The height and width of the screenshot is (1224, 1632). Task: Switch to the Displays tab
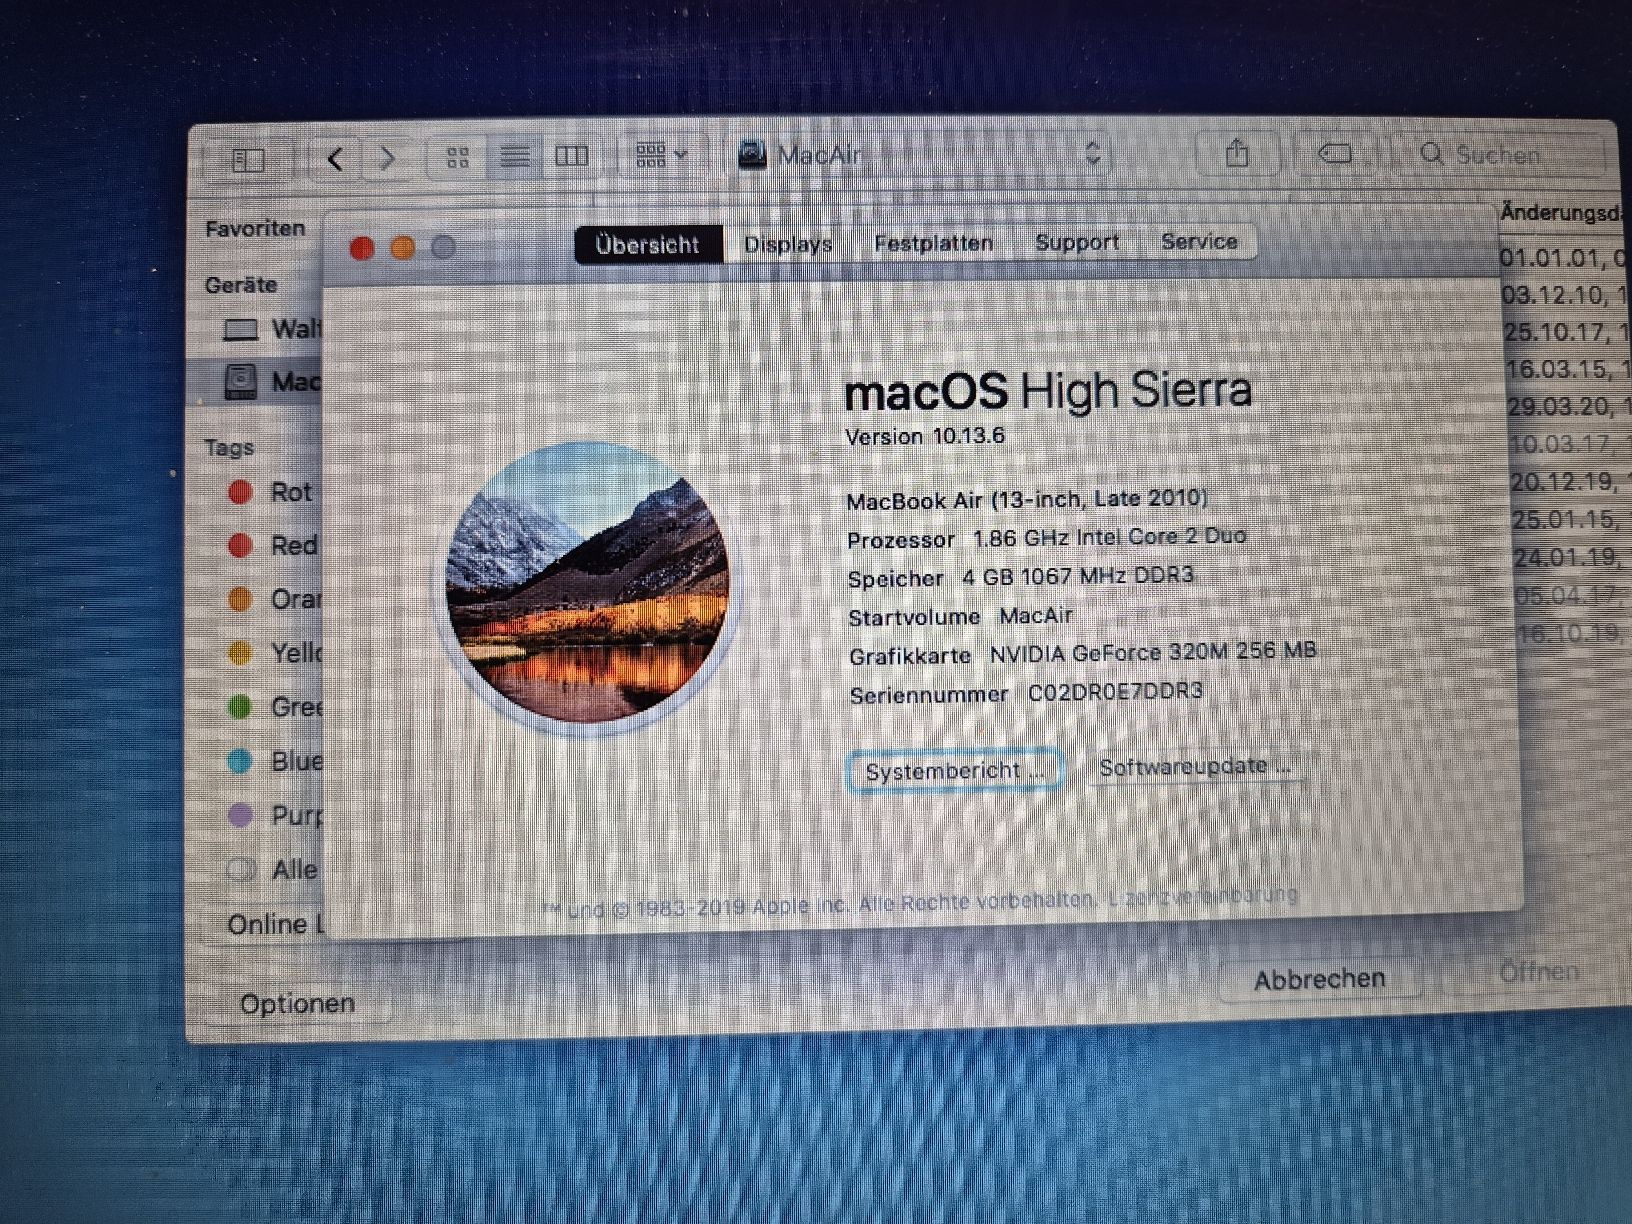pyautogui.click(x=788, y=244)
